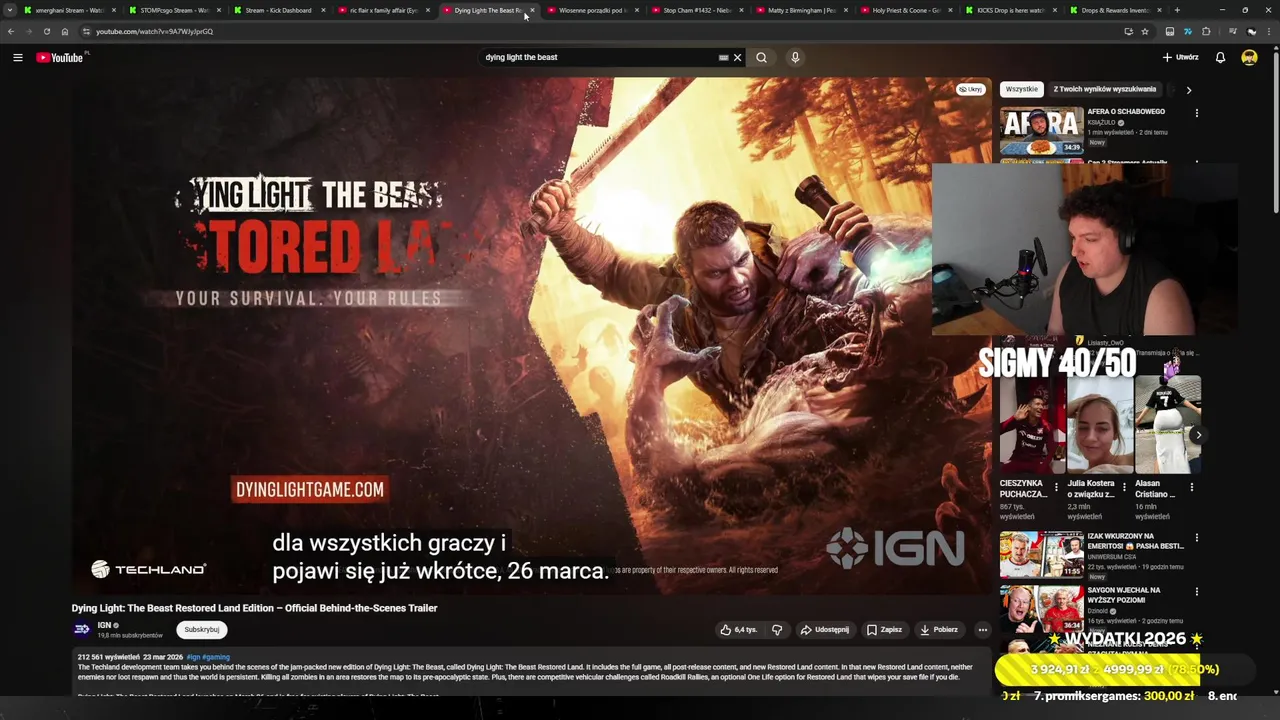This screenshot has height=720, width=1280.
Task: Open options menu for AFERA O SCHABOWEGO
Action: tap(1196, 113)
